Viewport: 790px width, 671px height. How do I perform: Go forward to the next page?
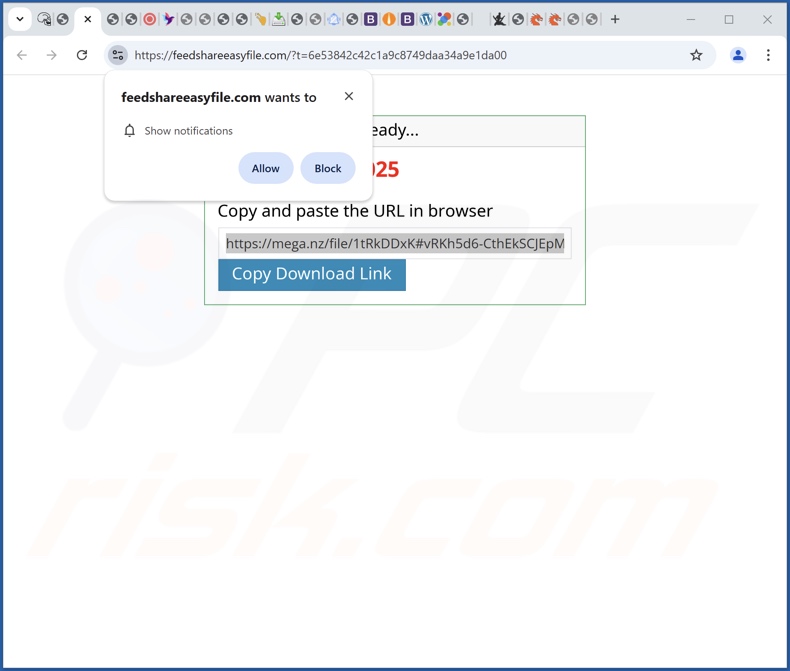(51, 55)
